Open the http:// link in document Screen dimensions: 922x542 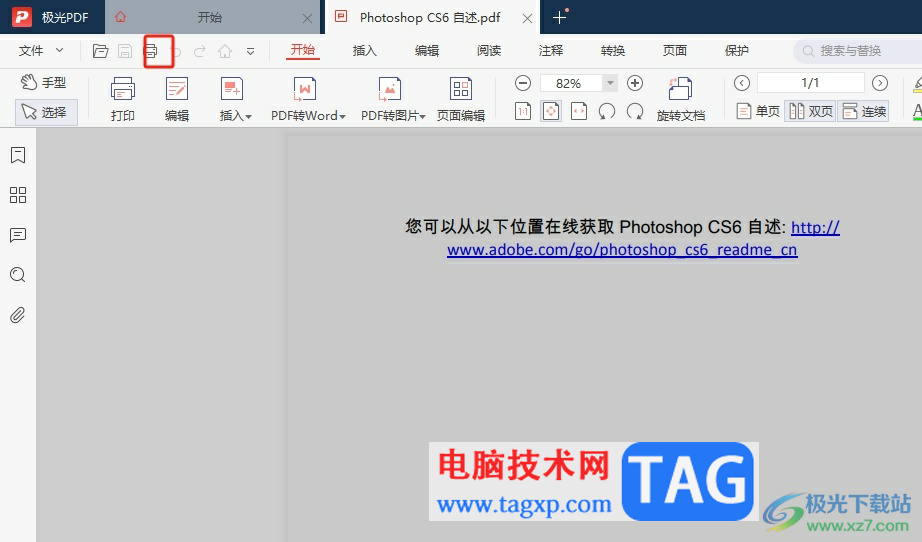[x=815, y=227]
